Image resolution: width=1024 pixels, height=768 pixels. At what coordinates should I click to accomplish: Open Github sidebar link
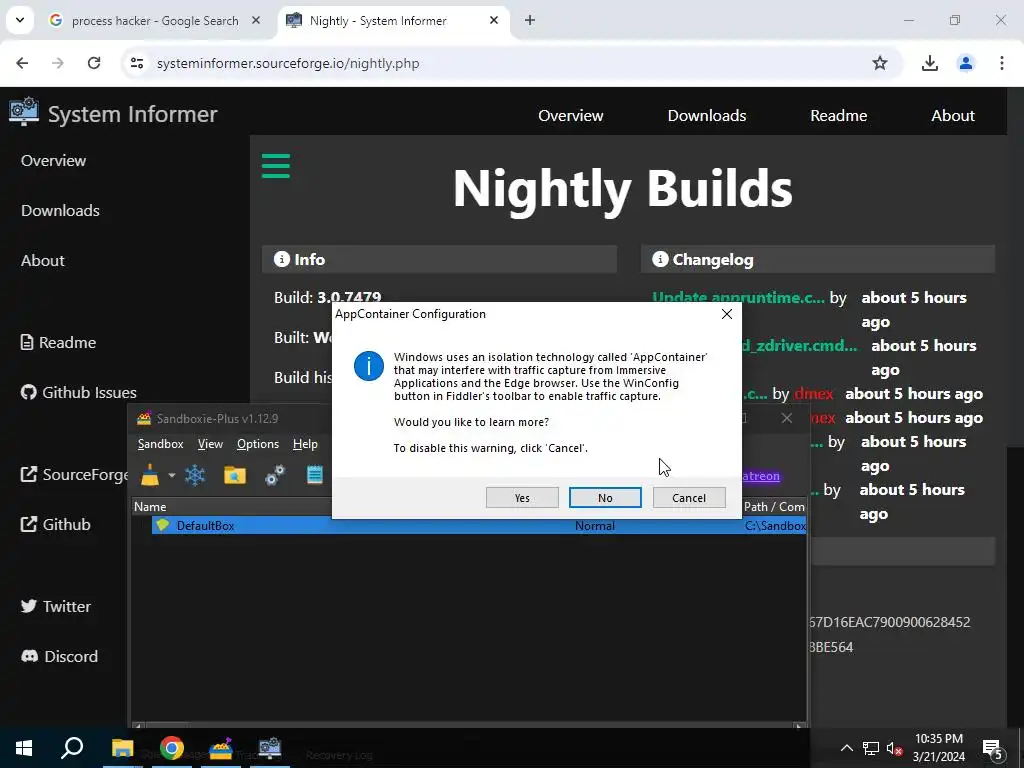(56, 524)
